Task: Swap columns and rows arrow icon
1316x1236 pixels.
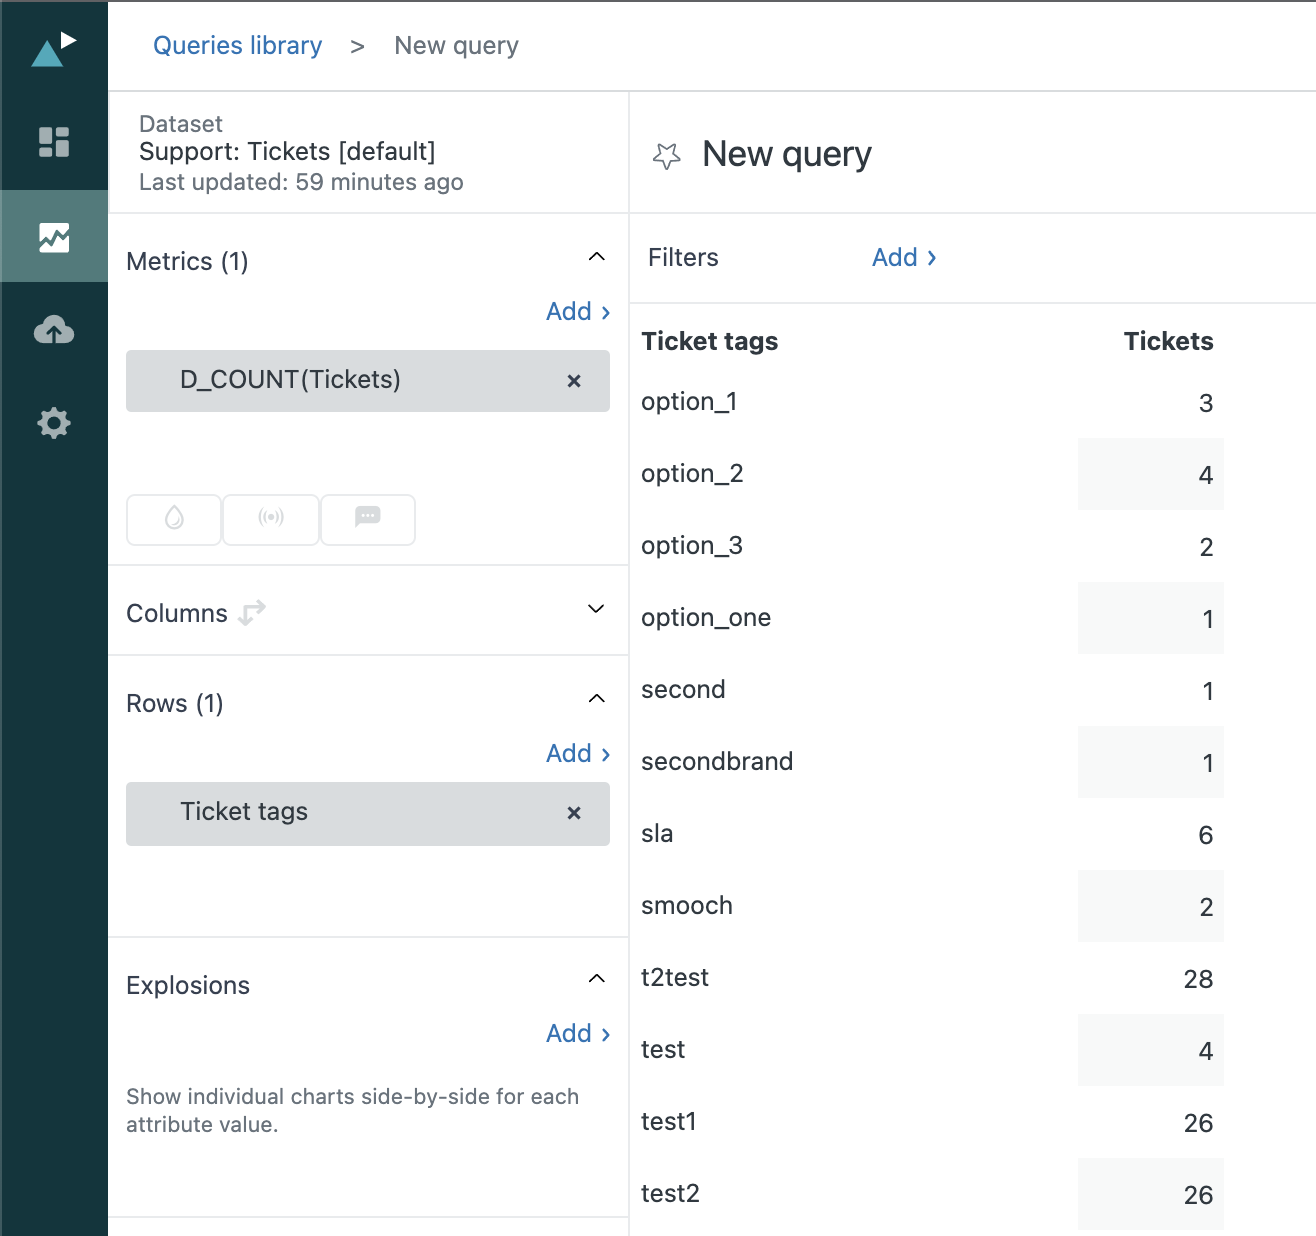Action: coord(252,612)
